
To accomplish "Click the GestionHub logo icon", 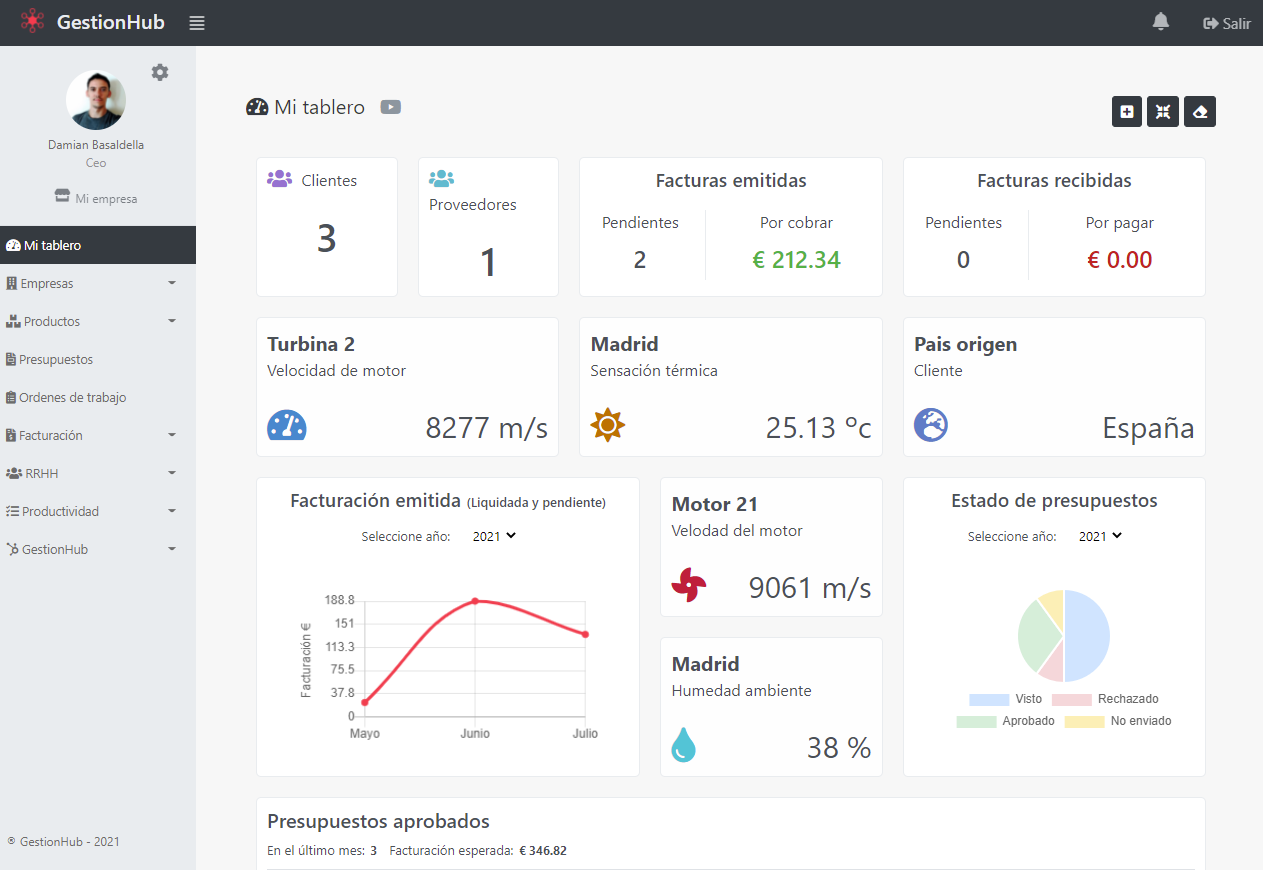I will pyautogui.click(x=33, y=22).
